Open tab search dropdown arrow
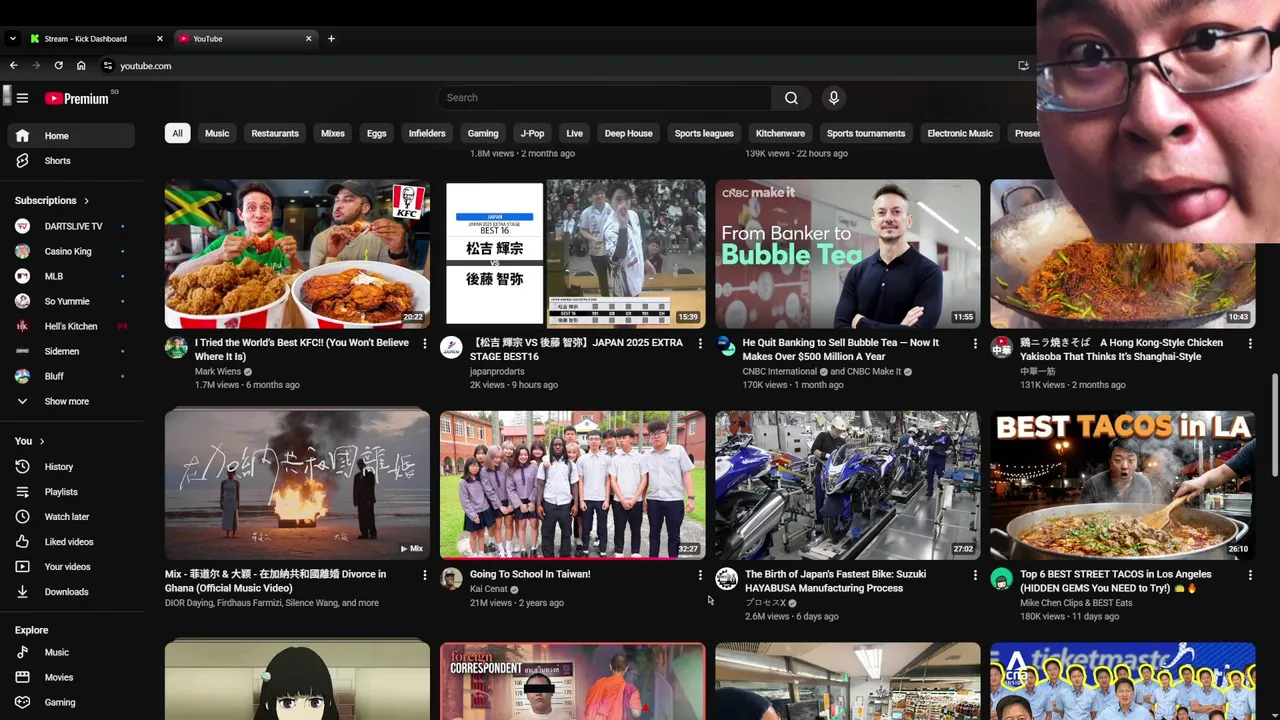 pos(12,39)
